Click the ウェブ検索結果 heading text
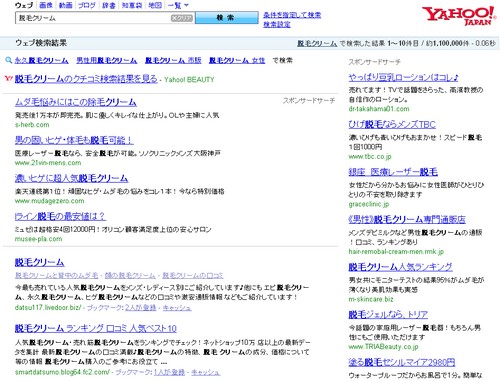 pos(41,43)
